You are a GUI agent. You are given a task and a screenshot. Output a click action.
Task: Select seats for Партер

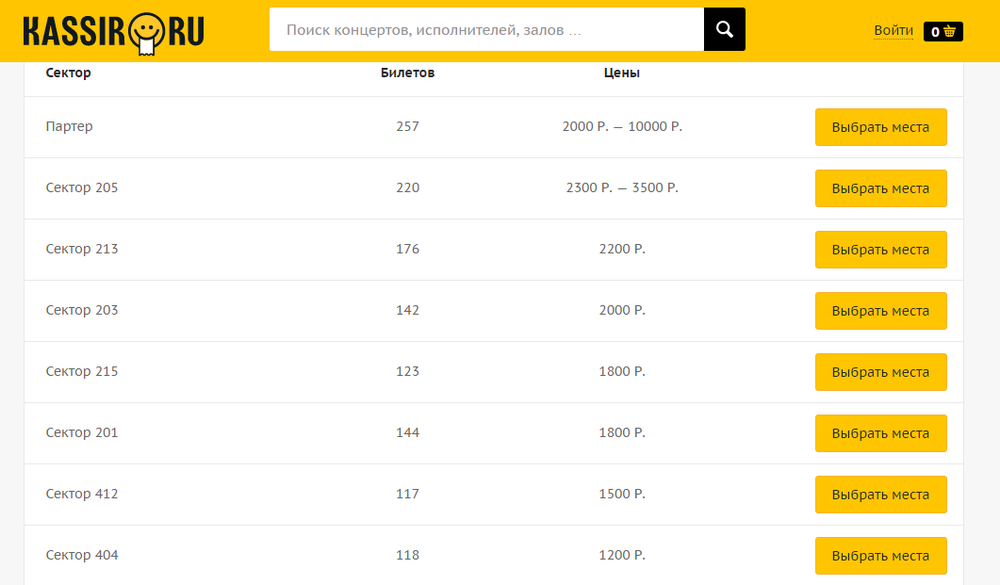[880, 127]
